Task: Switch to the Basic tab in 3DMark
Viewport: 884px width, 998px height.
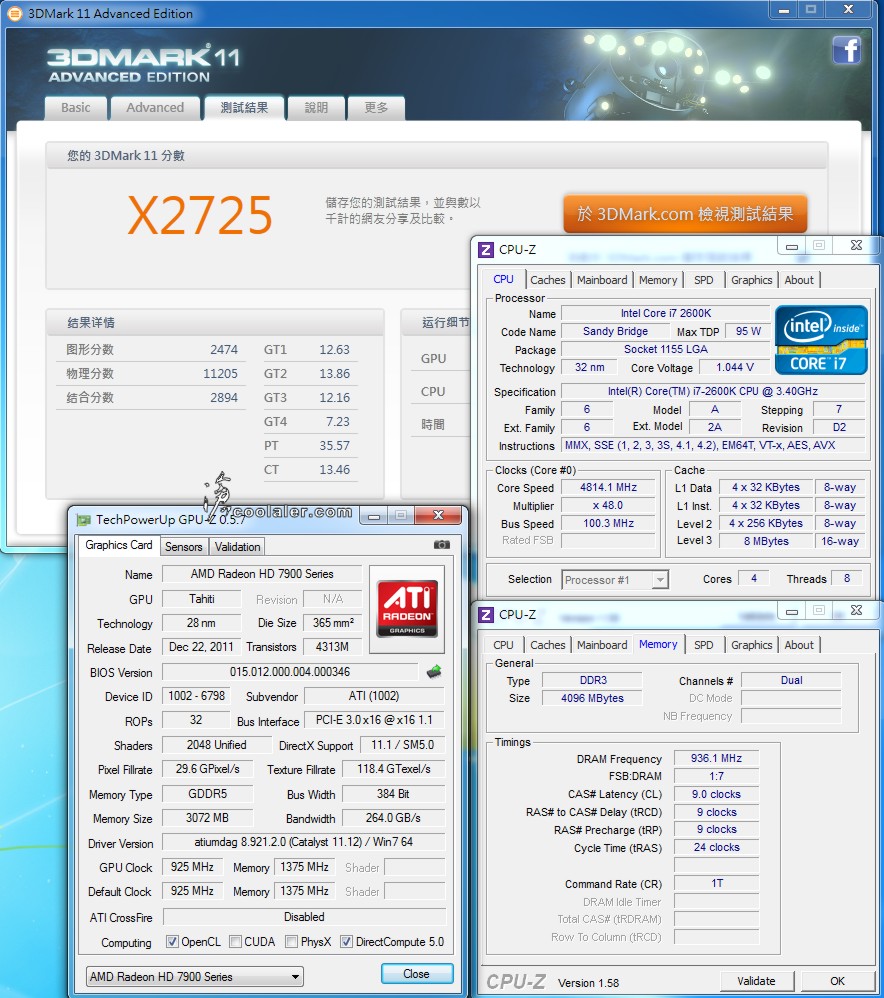Action: [x=76, y=108]
